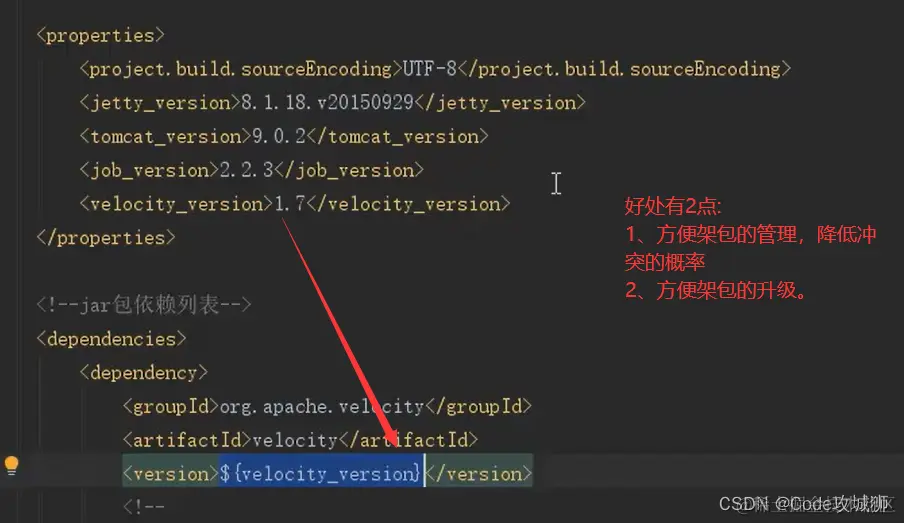Click the tomcat version value 9.0.2
Viewport: 904px width, 523px height.
pyautogui.click(x=279, y=137)
